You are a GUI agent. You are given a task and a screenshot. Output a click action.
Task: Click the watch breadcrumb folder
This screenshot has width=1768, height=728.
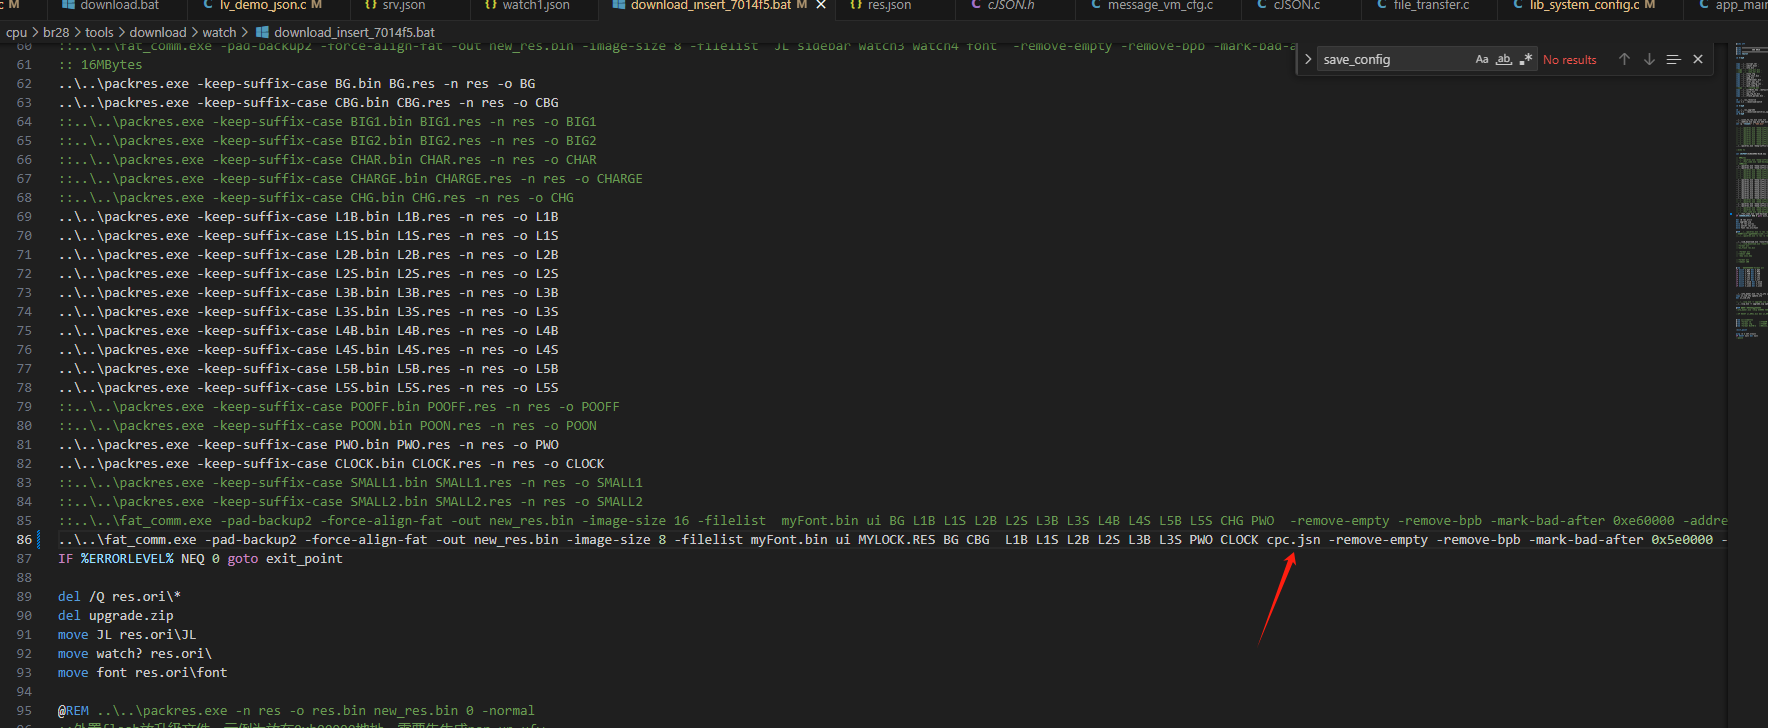pyautogui.click(x=219, y=32)
